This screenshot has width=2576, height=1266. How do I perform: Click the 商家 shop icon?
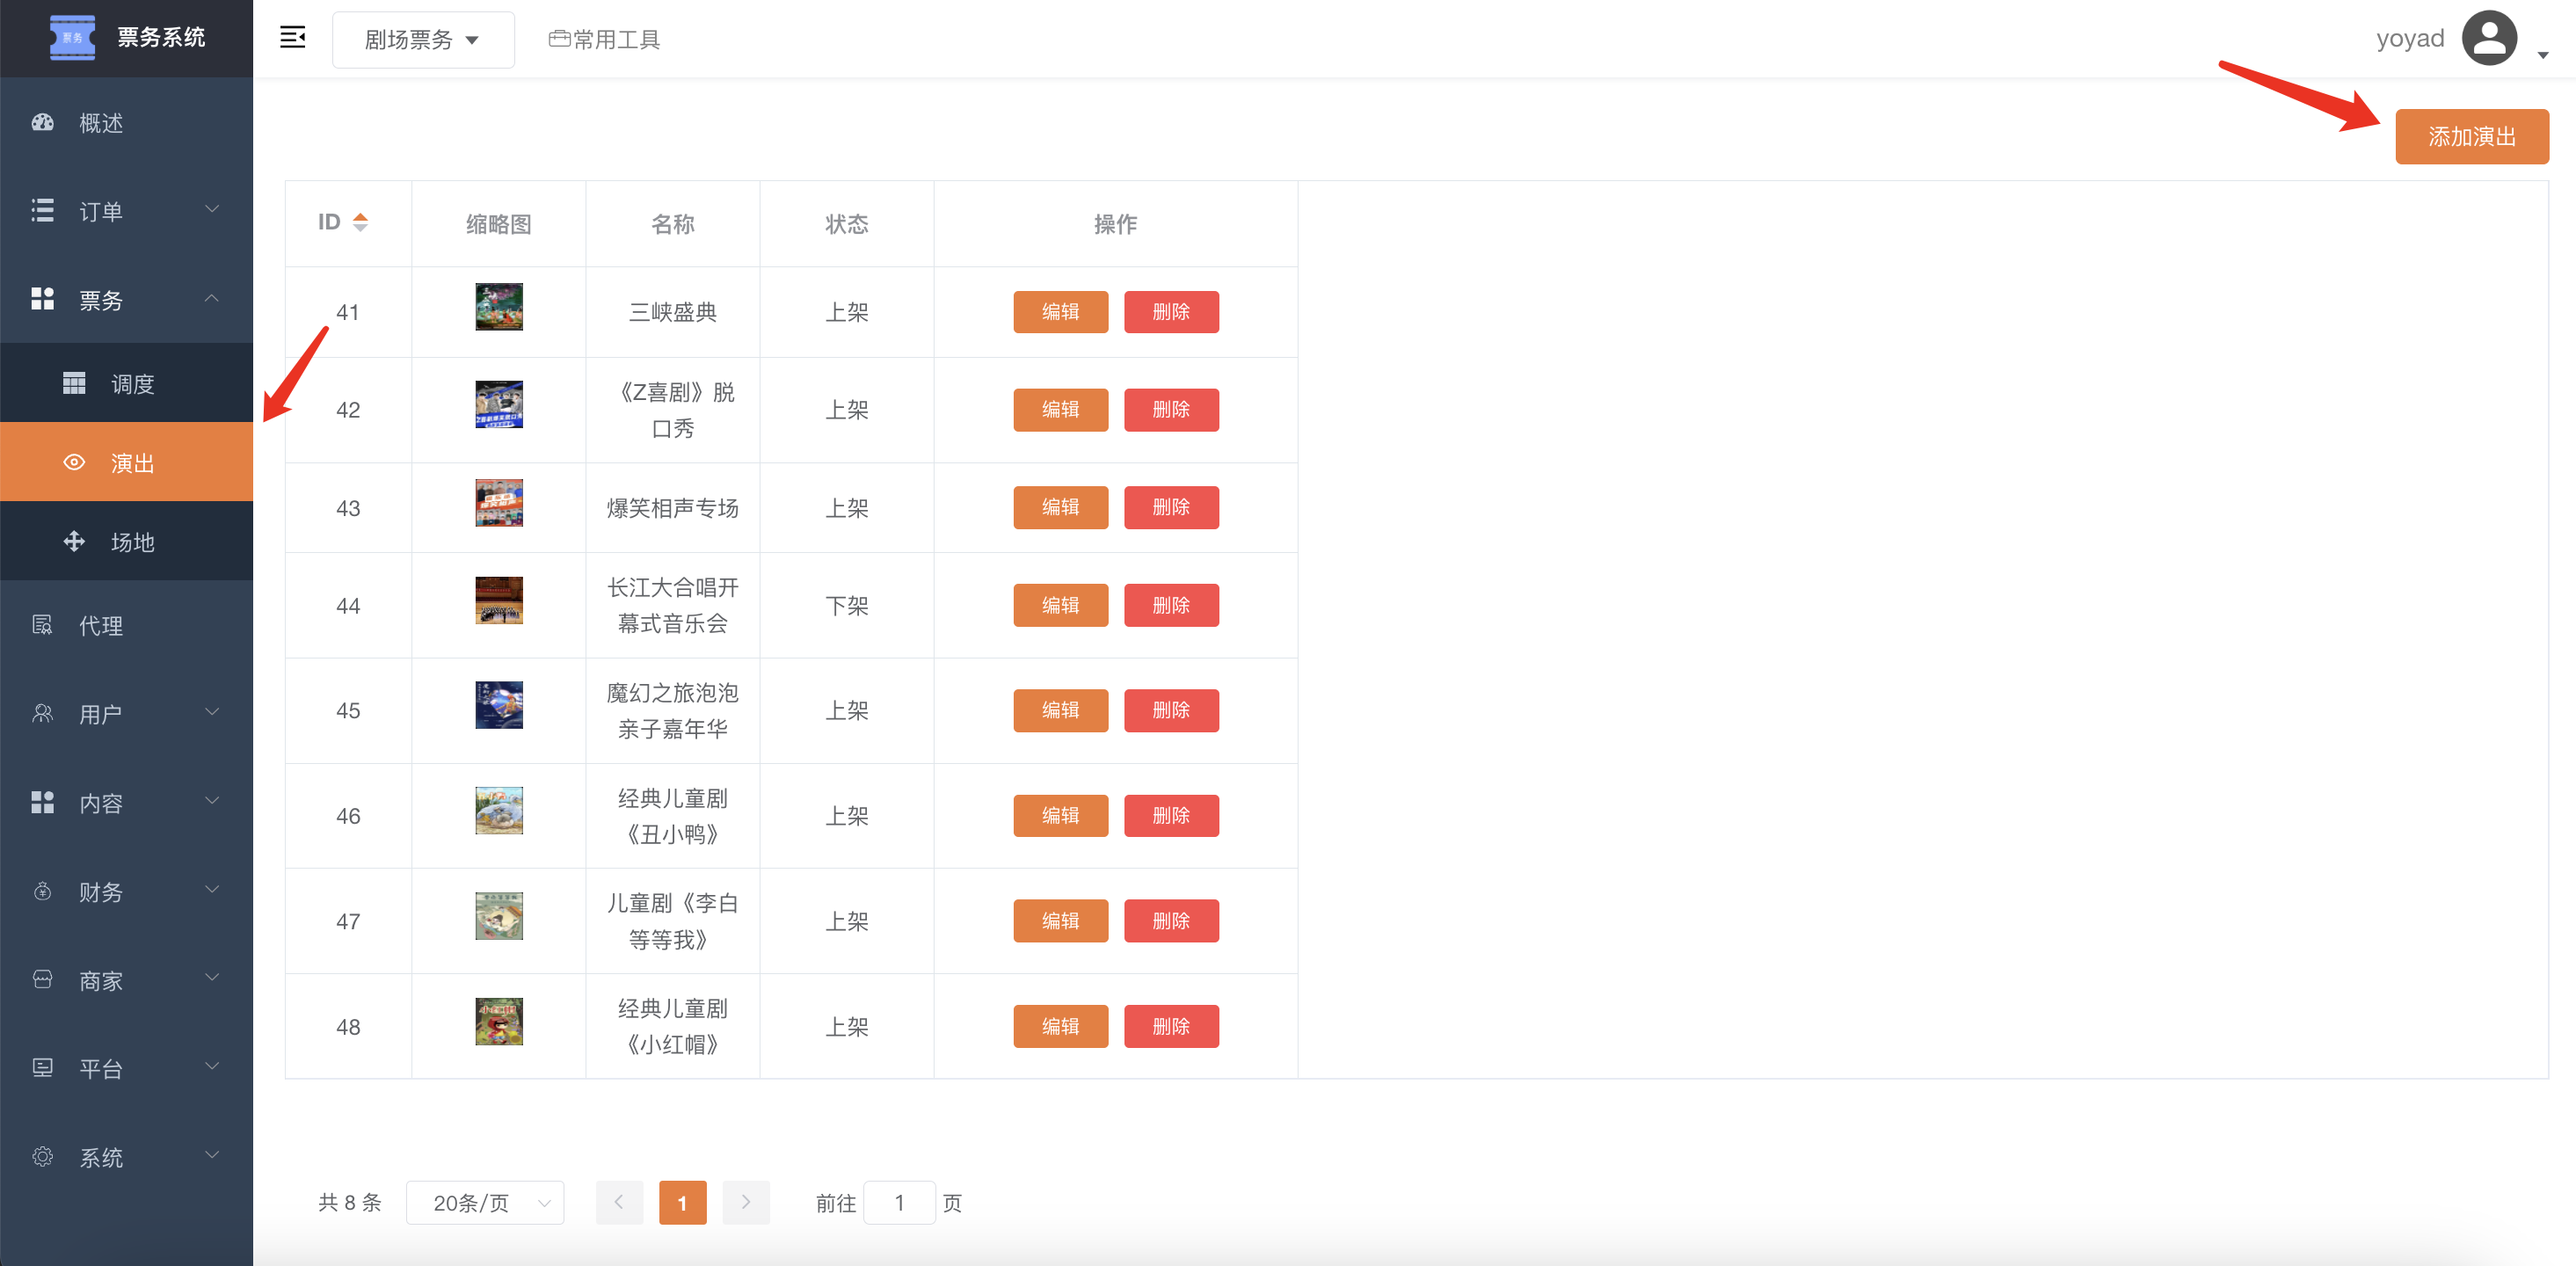click(x=43, y=979)
